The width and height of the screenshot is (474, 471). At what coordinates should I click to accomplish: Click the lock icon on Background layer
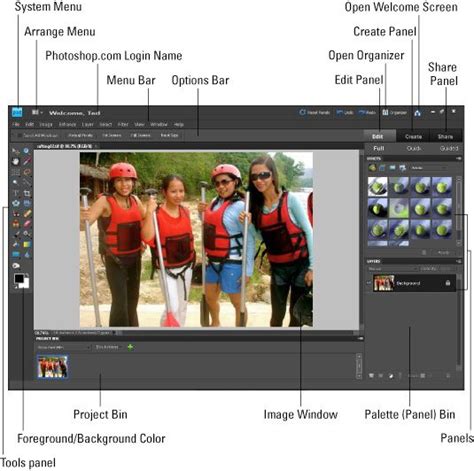point(448,283)
